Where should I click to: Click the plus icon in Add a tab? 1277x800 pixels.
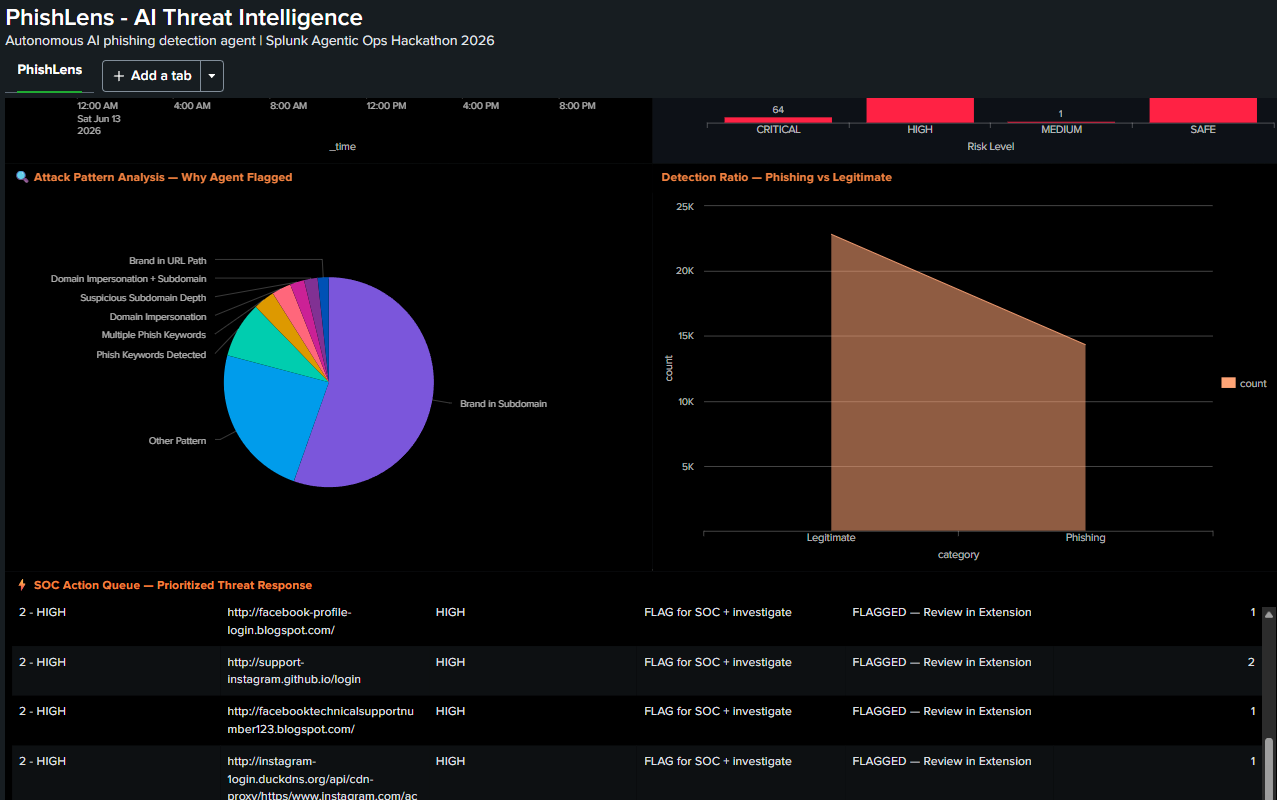pyautogui.click(x=119, y=76)
